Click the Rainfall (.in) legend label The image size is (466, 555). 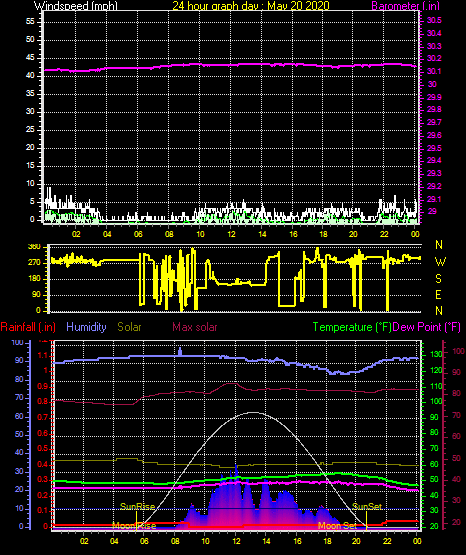click(x=28, y=327)
